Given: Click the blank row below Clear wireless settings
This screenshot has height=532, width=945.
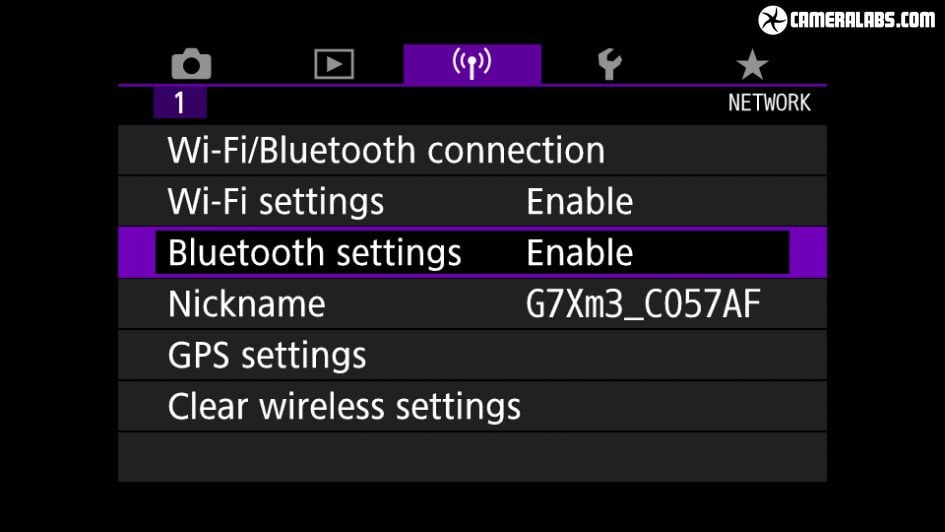Looking at the screenshot, I should (472, 457).
